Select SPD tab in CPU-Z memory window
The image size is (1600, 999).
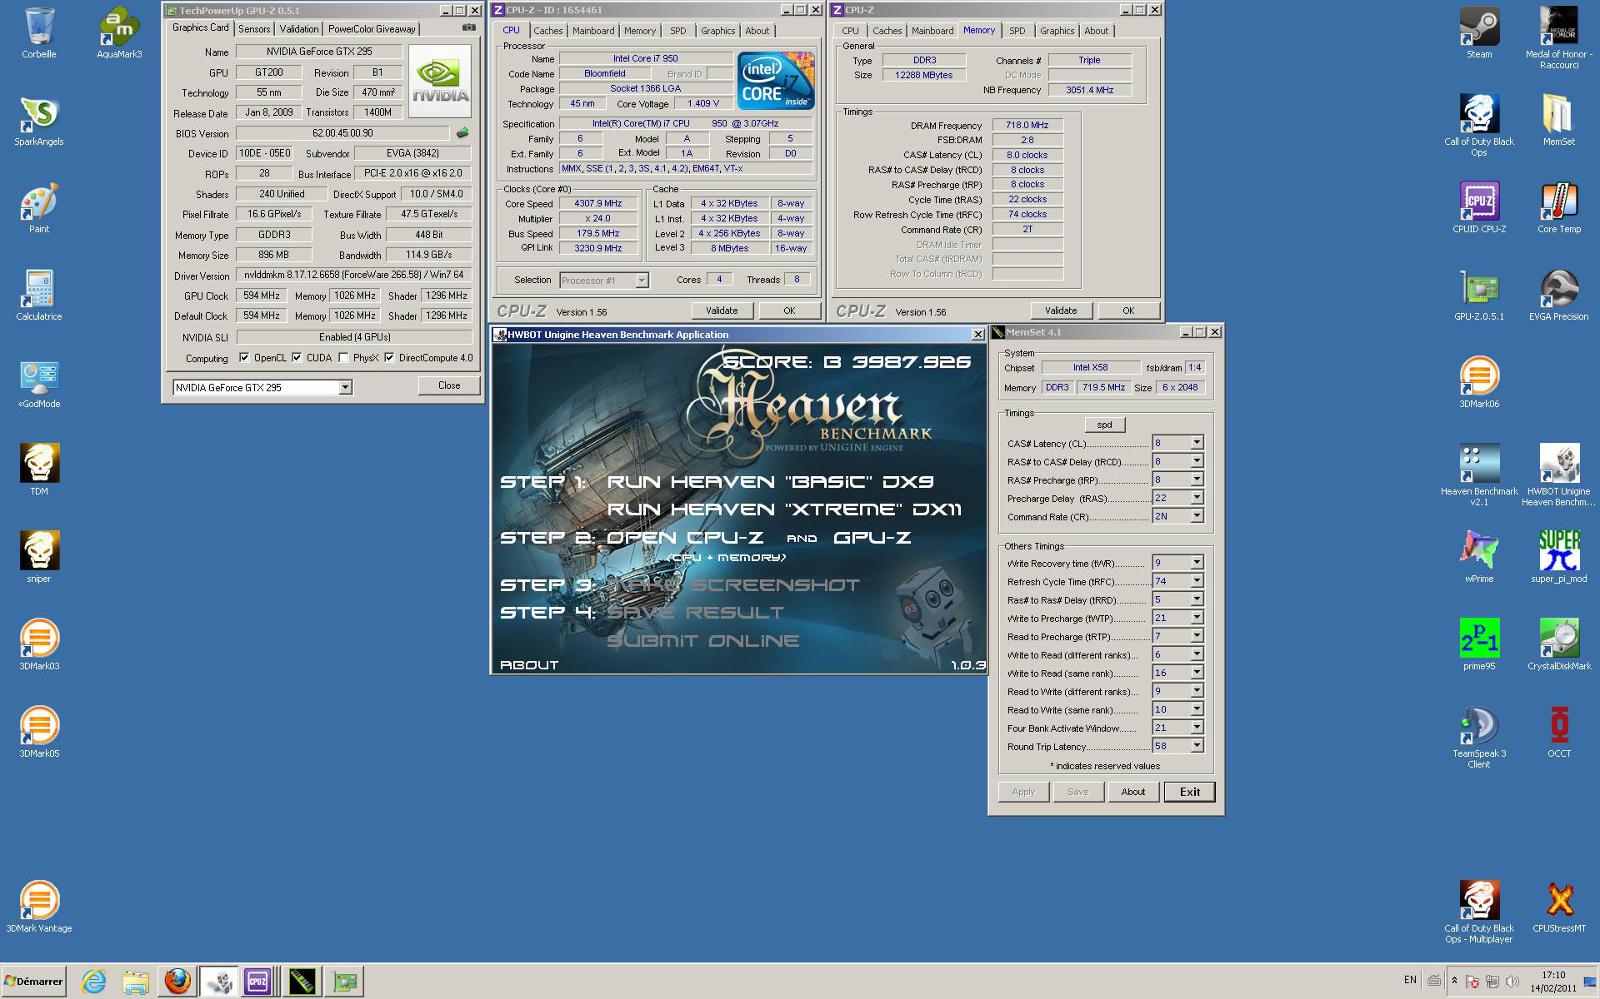(1017, 31)
